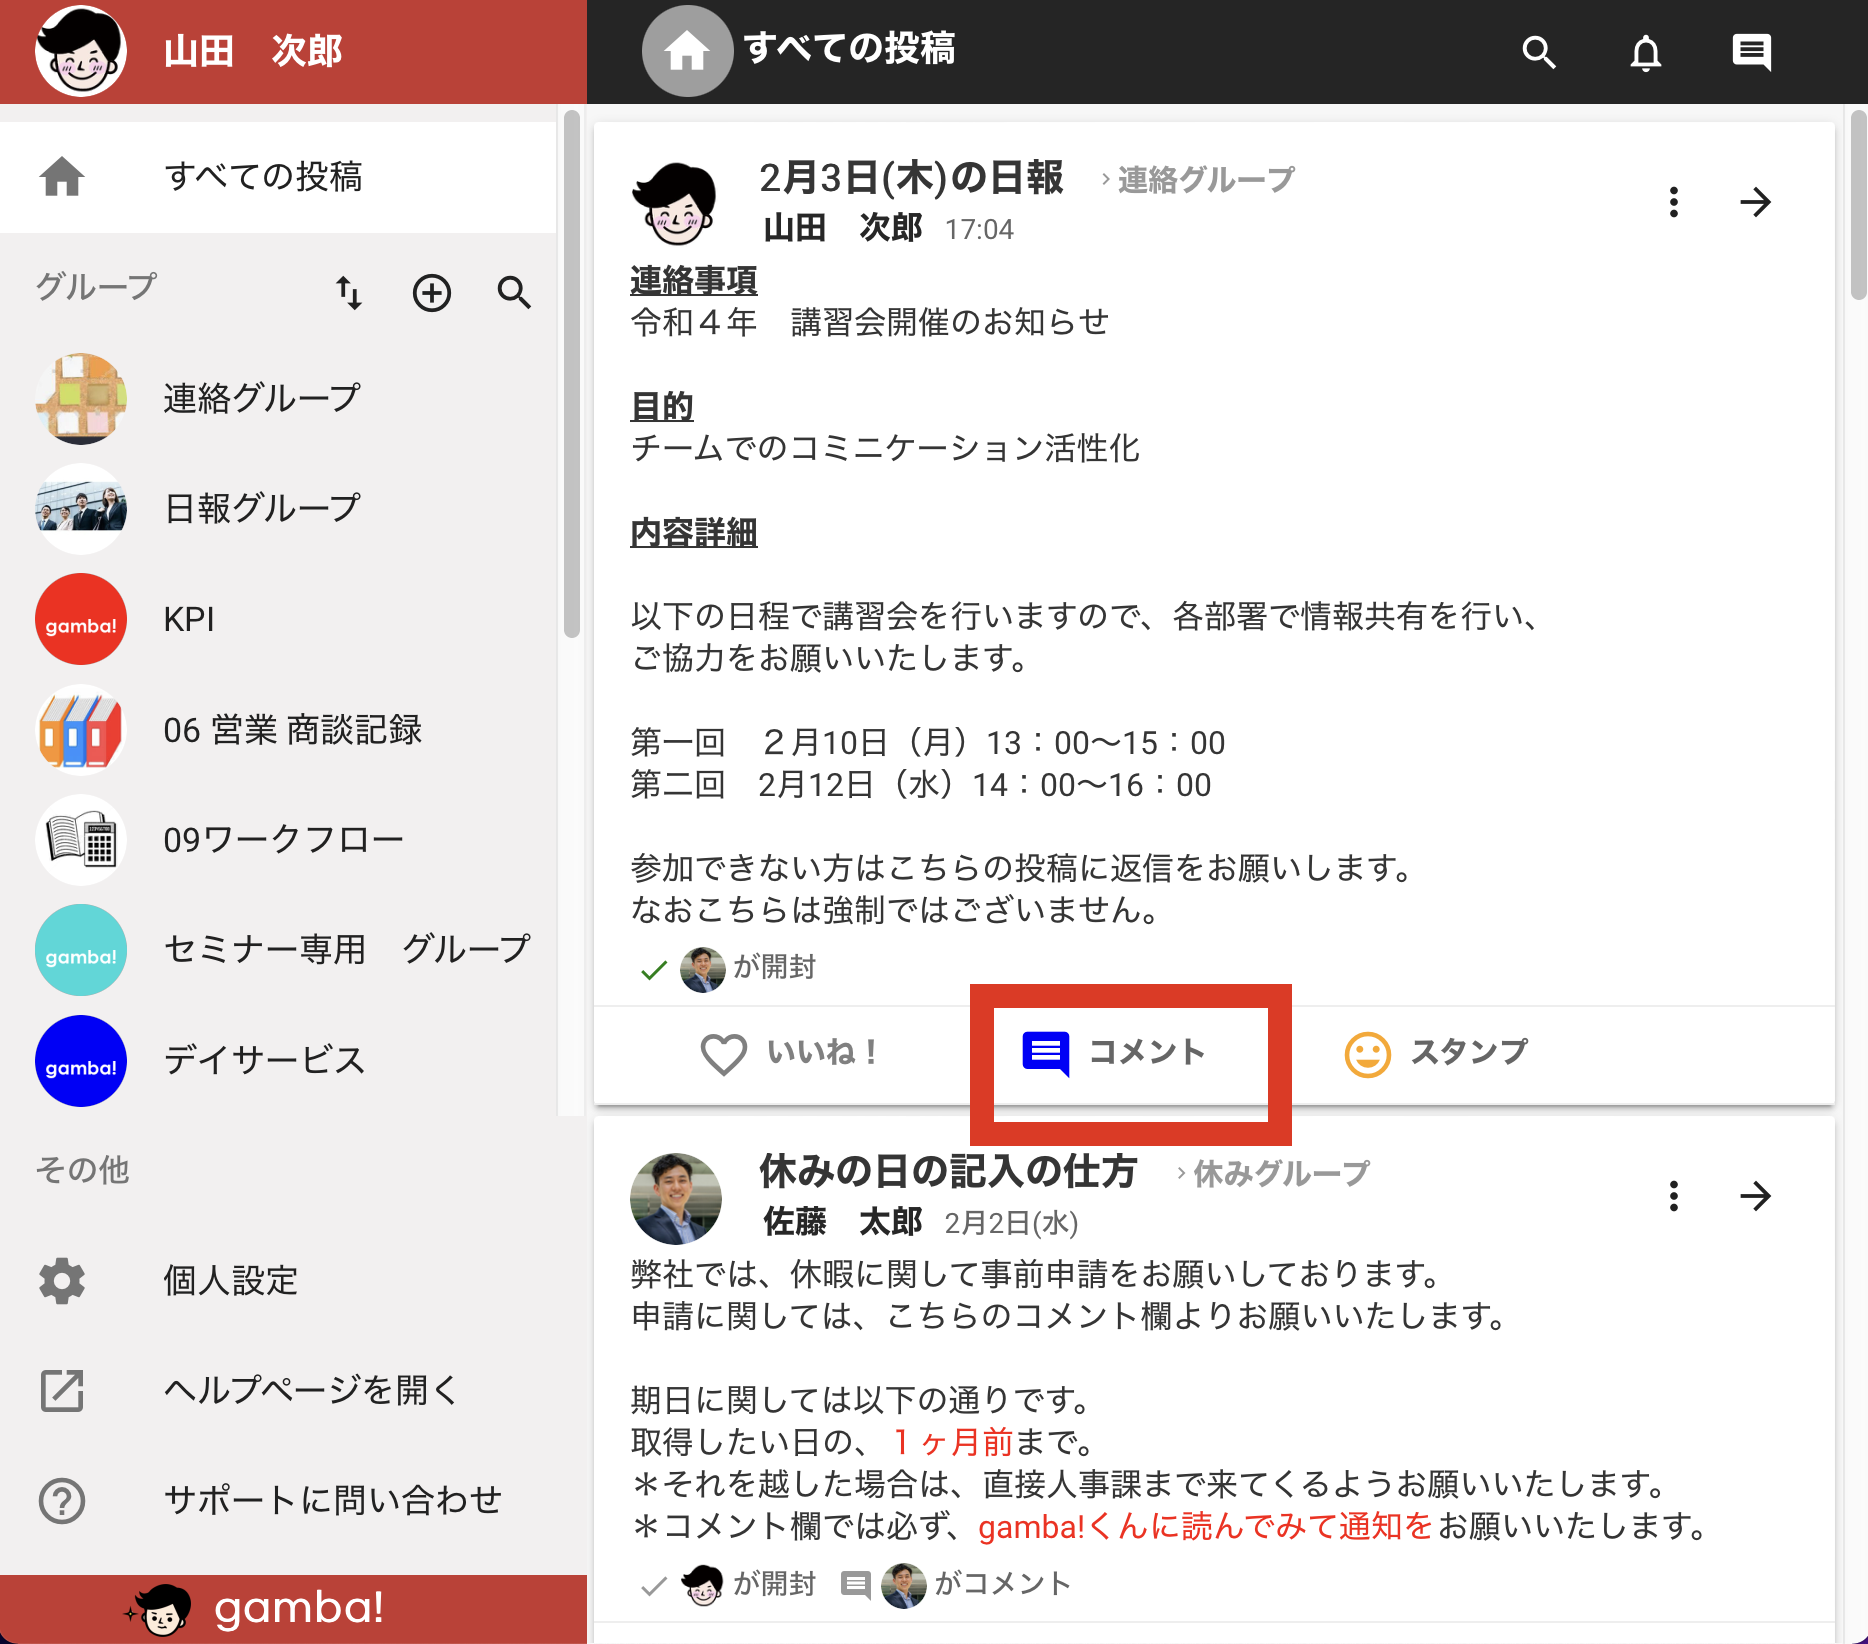Click the green check opened indicator
Screen dimensions: 1868x1644
coord(654,969)
